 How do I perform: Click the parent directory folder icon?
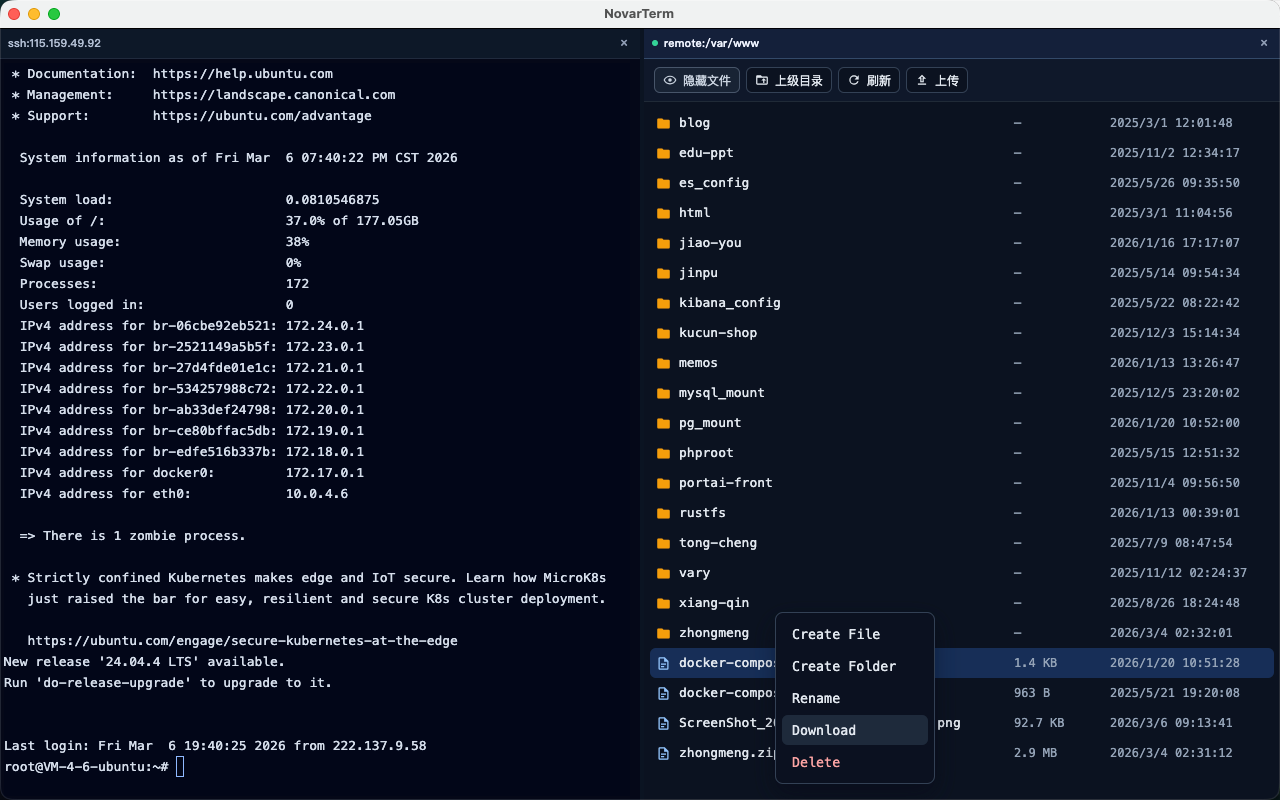(764, 80)
